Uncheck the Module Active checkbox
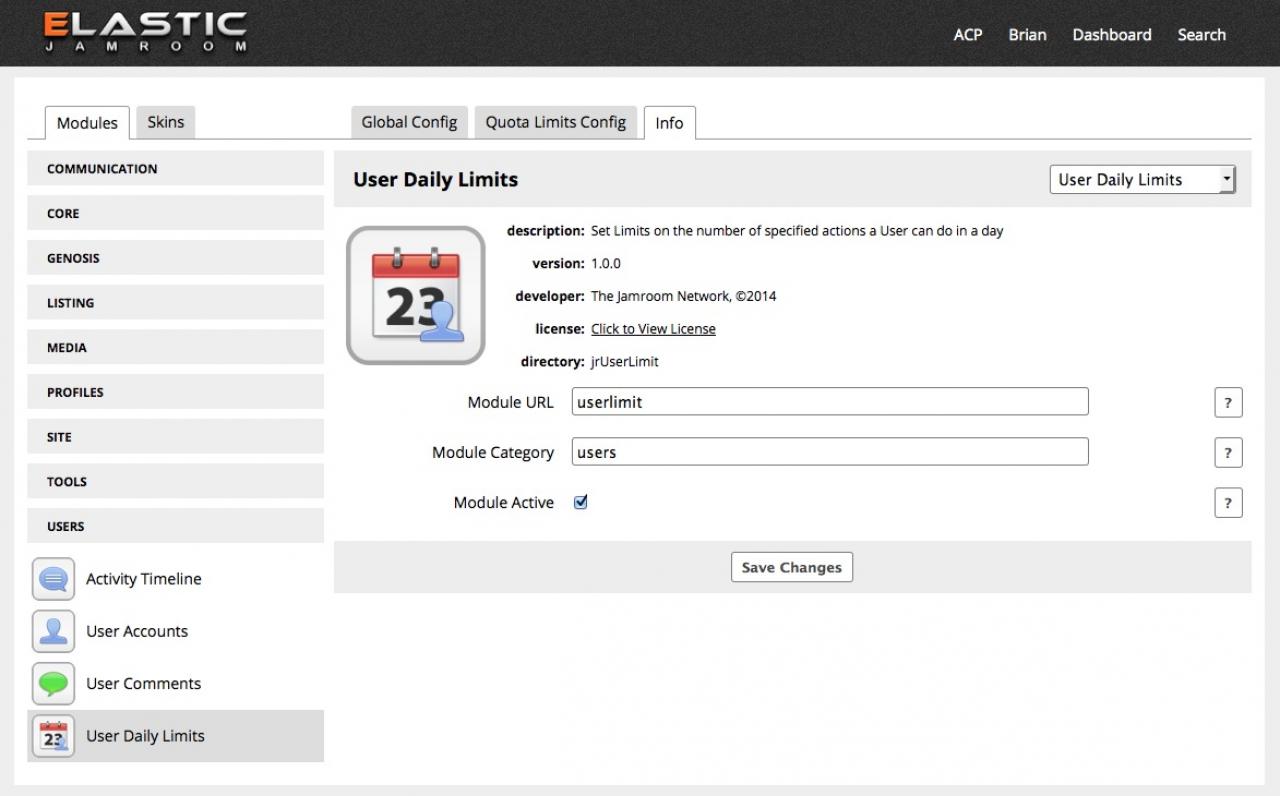This screenshot has width=1280, height=796. pos(580,502)
